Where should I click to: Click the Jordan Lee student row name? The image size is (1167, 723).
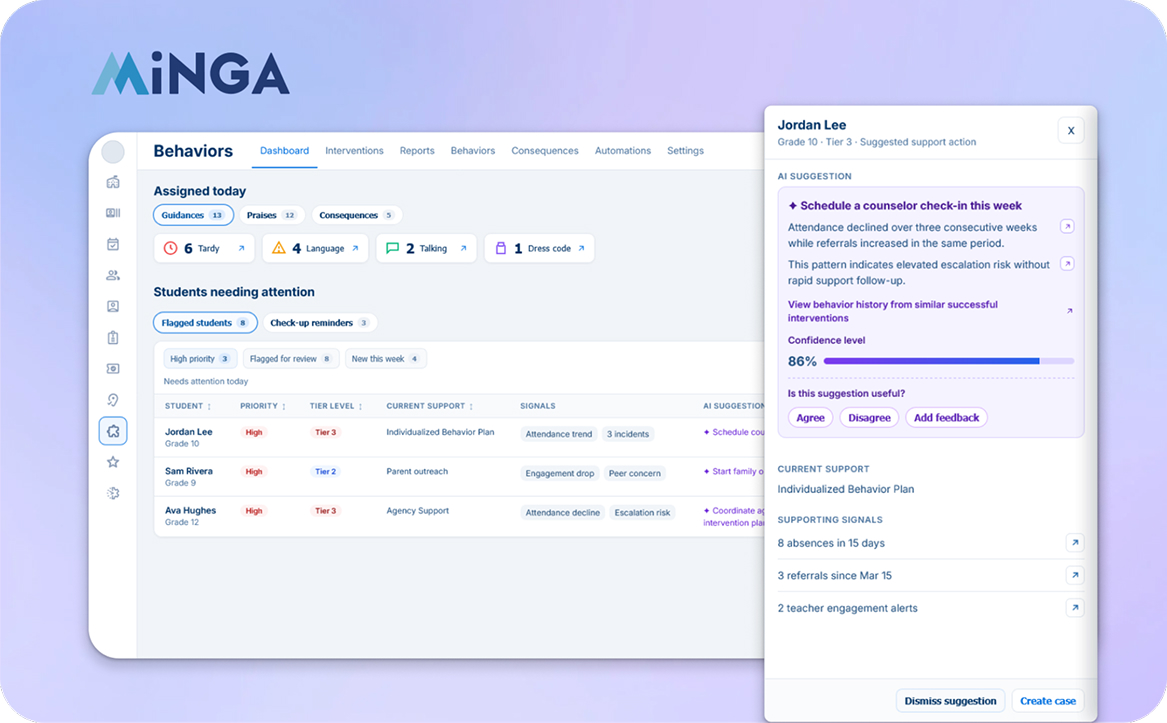[x=188, y=432]
